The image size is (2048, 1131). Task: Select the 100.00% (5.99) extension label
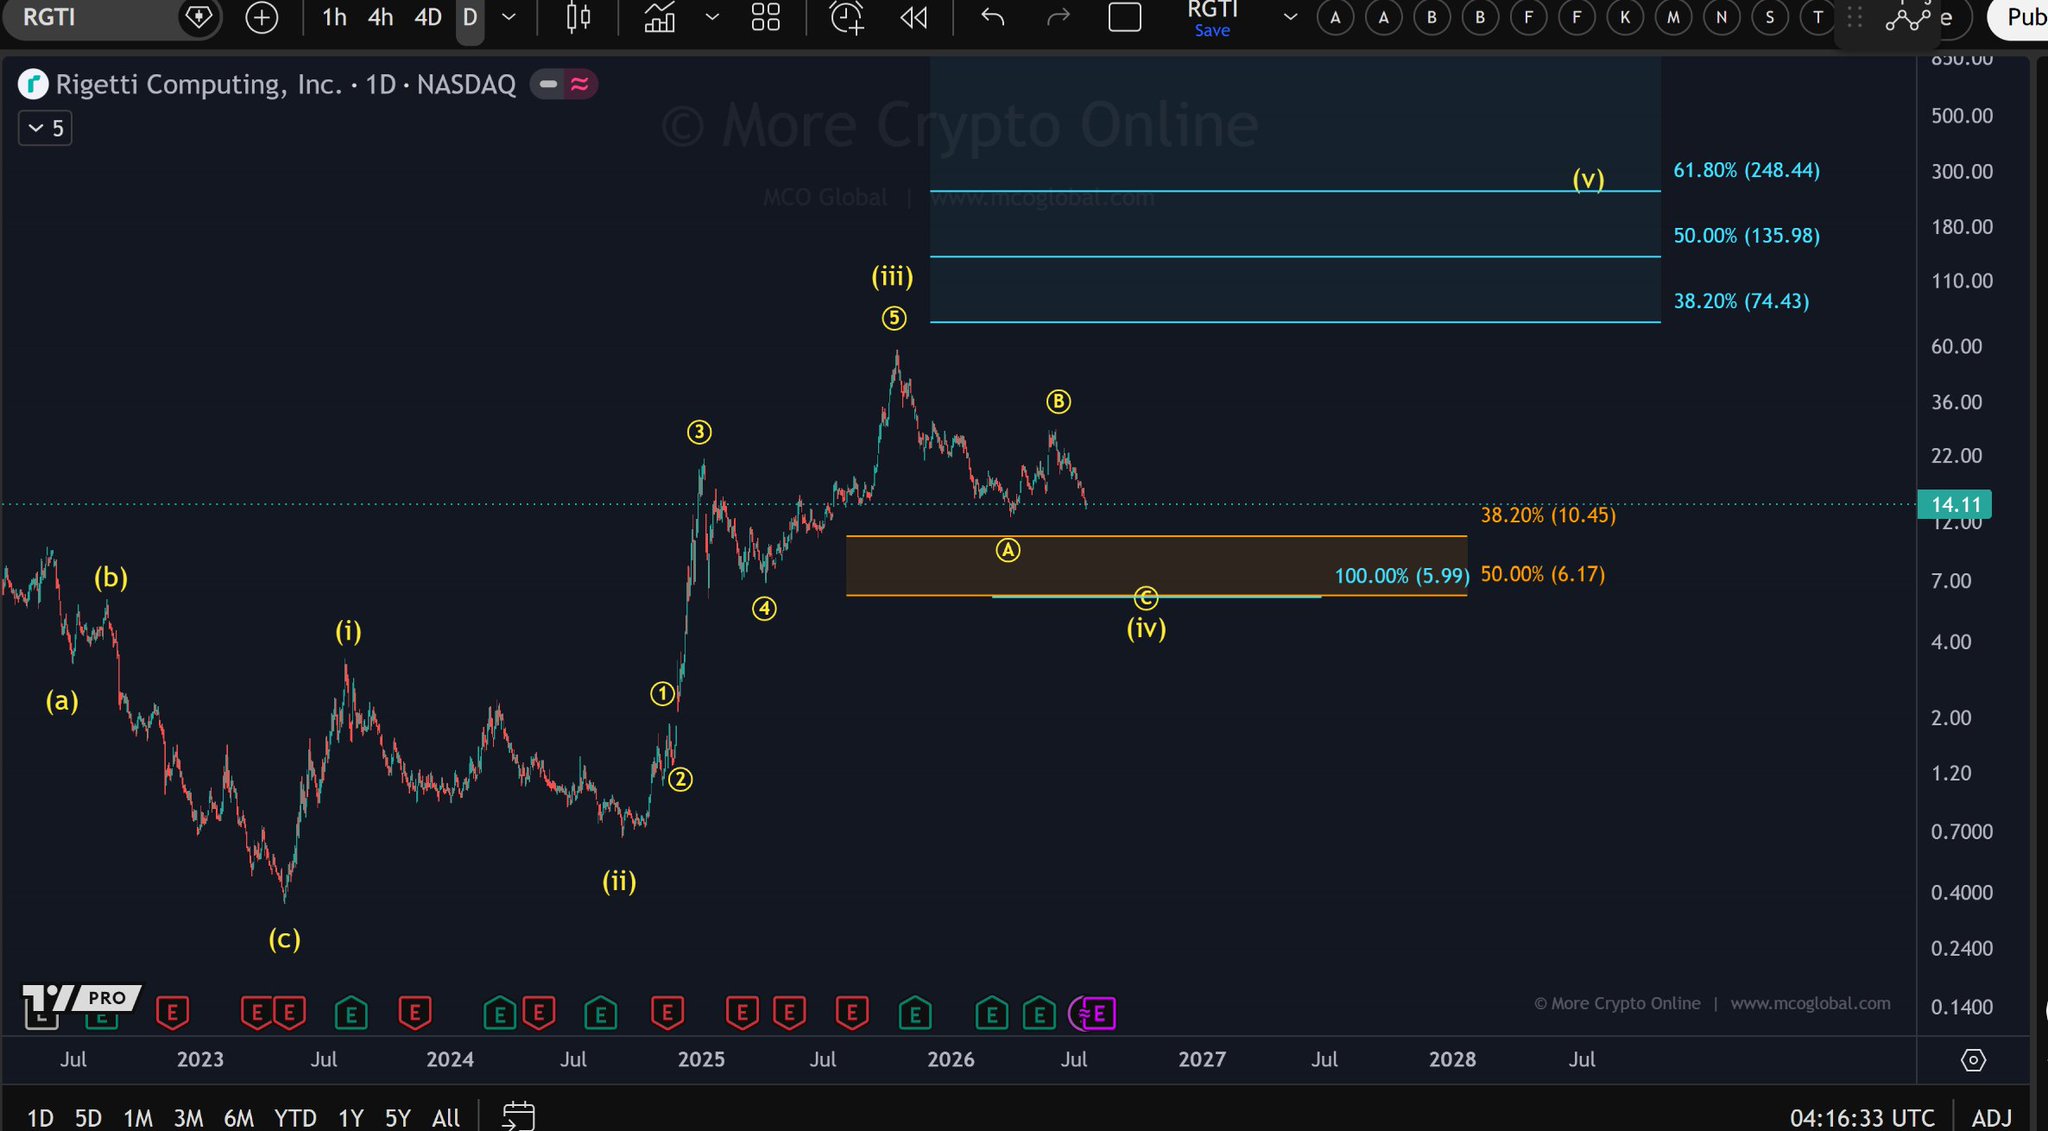(1402, 576)
